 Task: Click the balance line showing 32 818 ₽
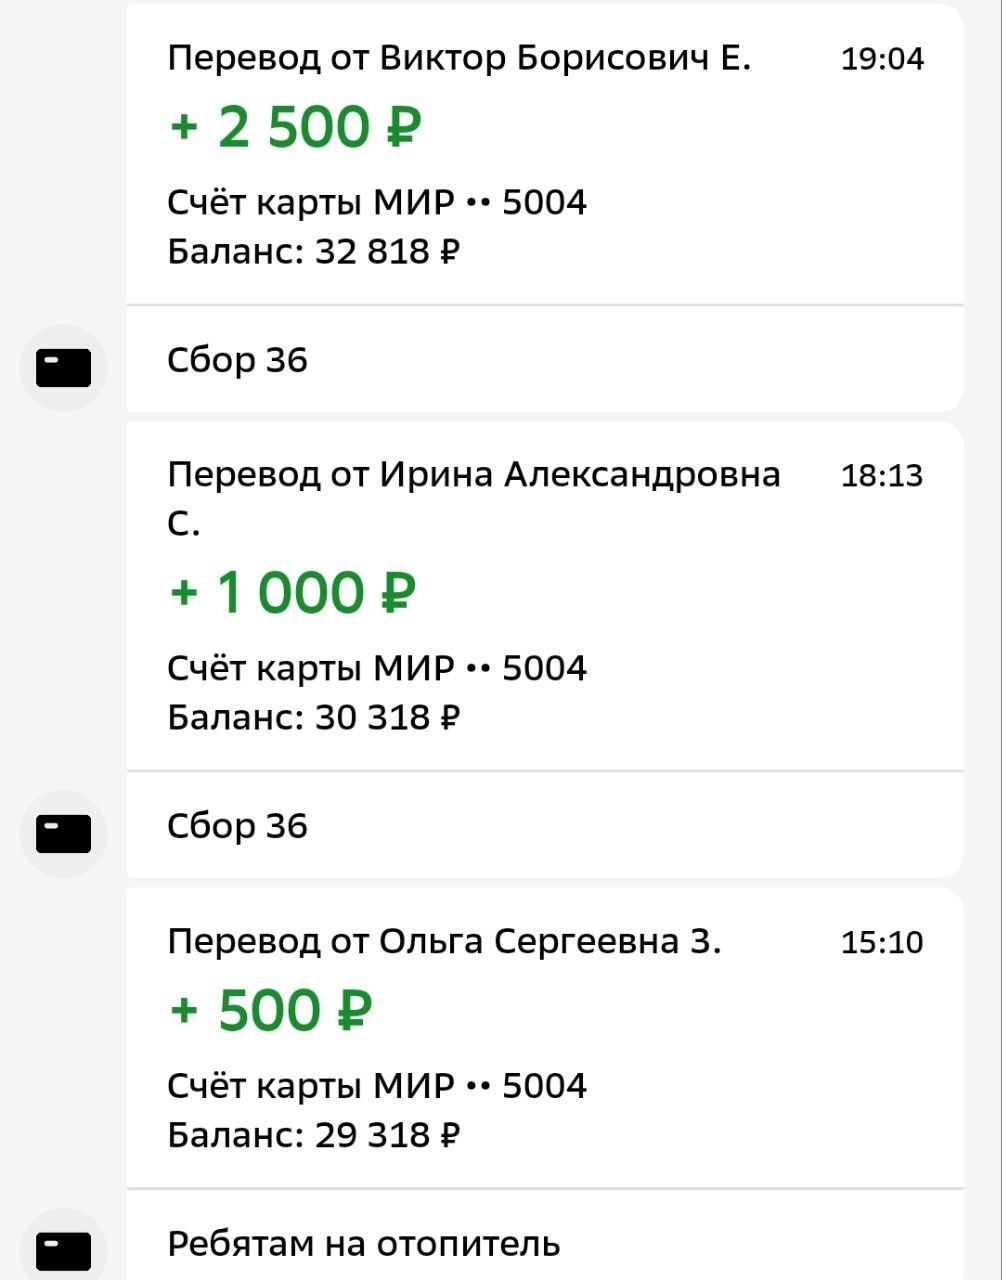click(x=313, y=250)
